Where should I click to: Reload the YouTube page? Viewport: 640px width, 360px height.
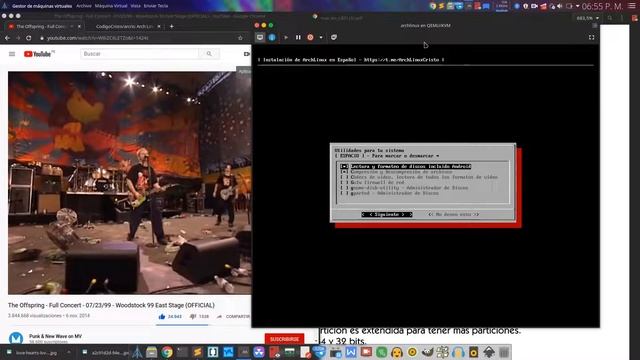(29, 38)
